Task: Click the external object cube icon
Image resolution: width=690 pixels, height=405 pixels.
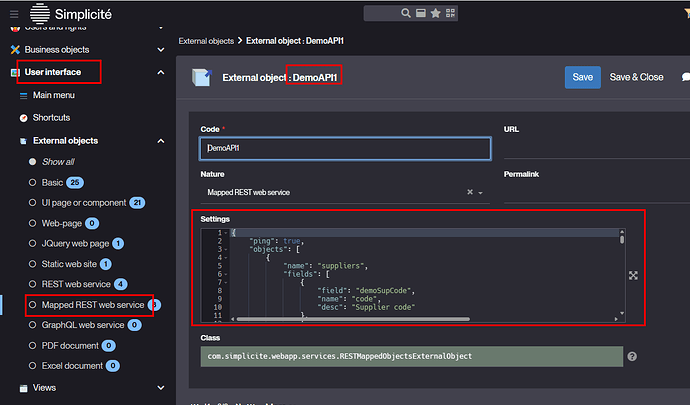Action: click(x=202, y=77)
